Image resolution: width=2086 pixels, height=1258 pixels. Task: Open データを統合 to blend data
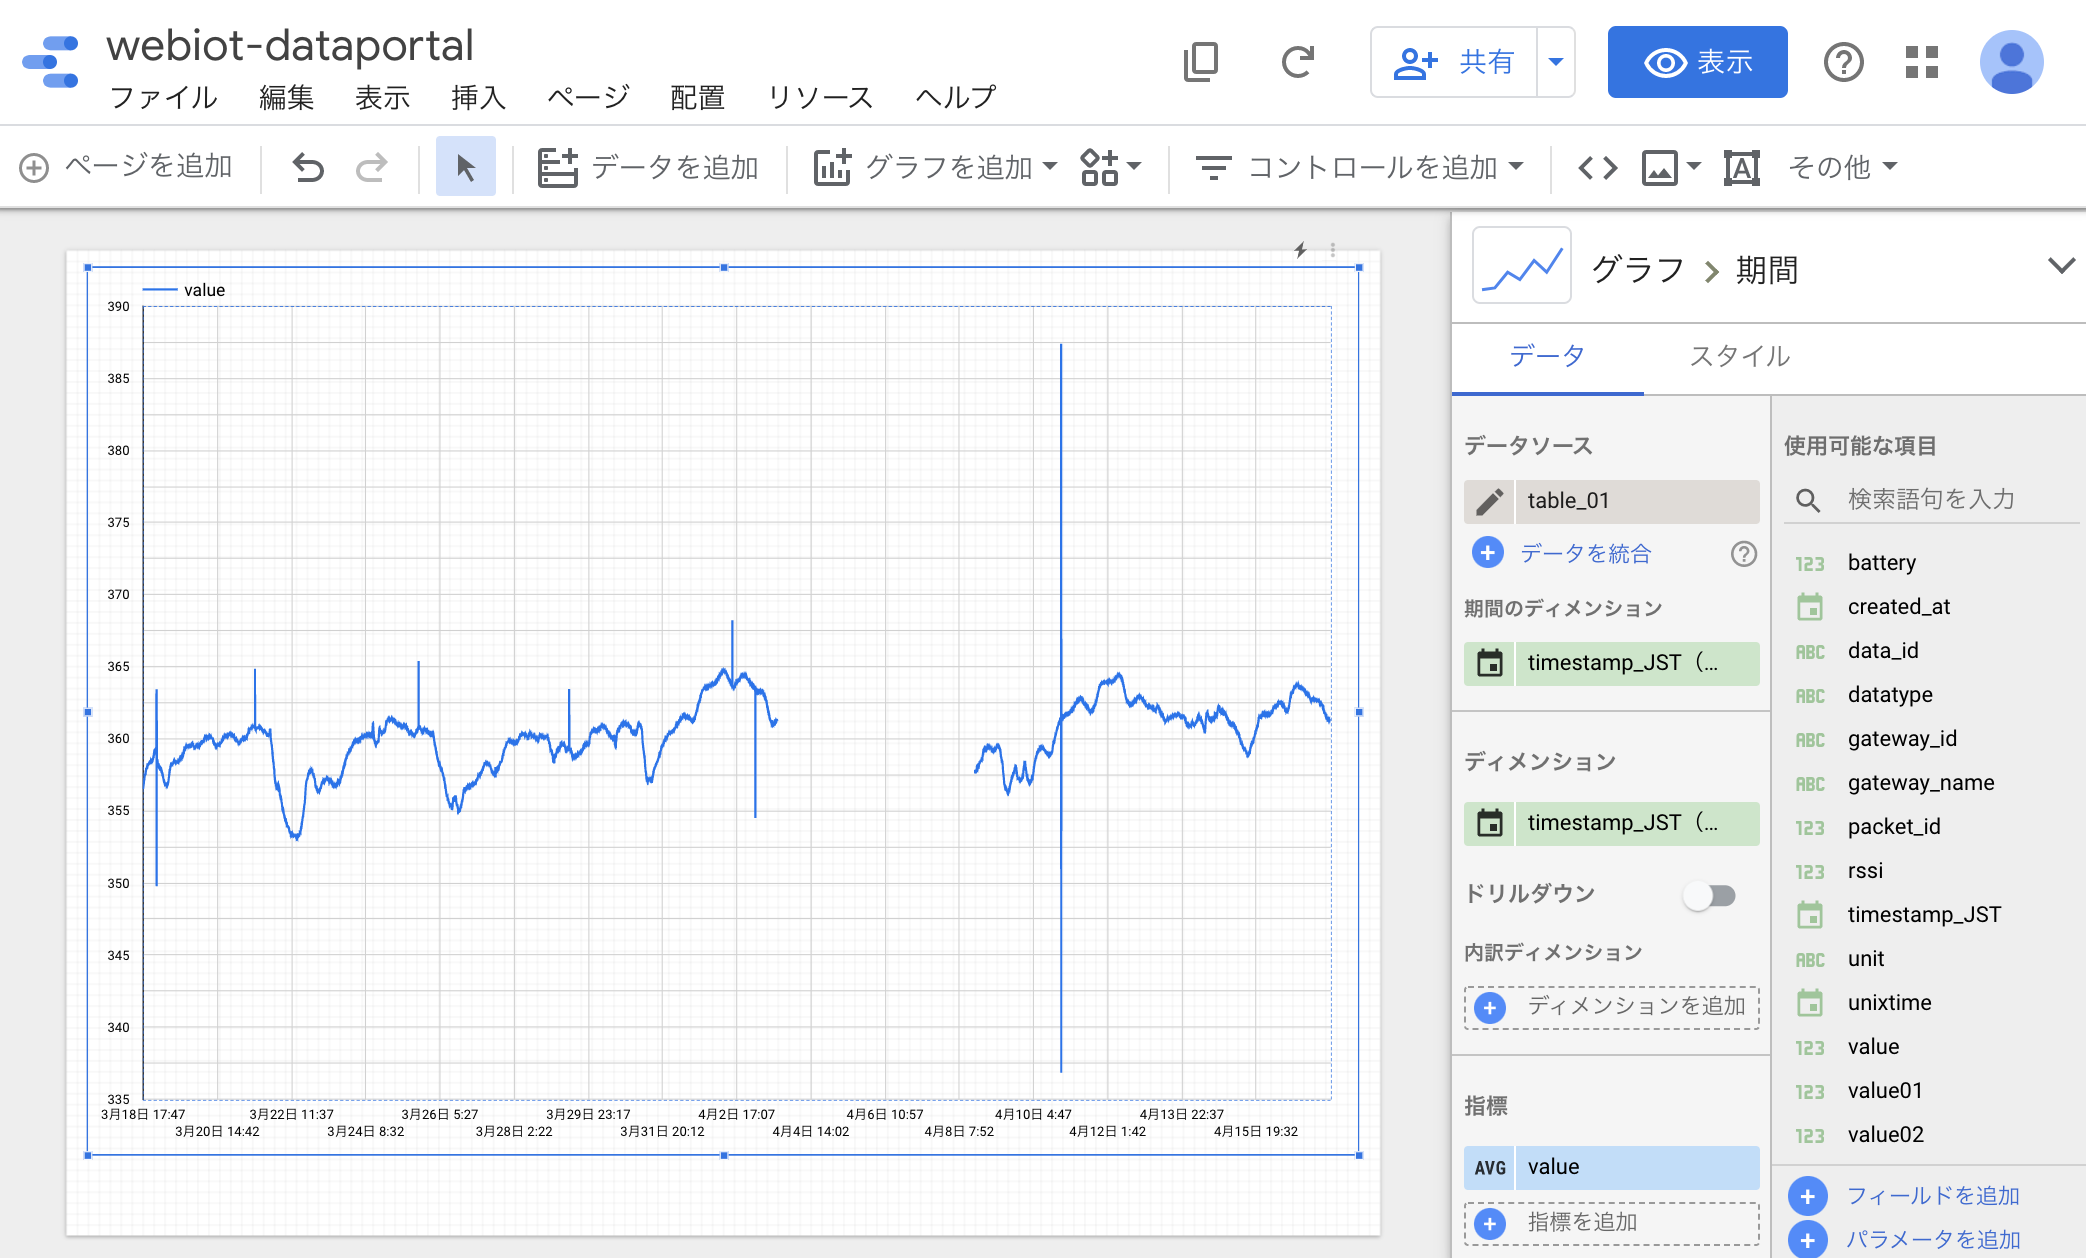point(1586,553)
